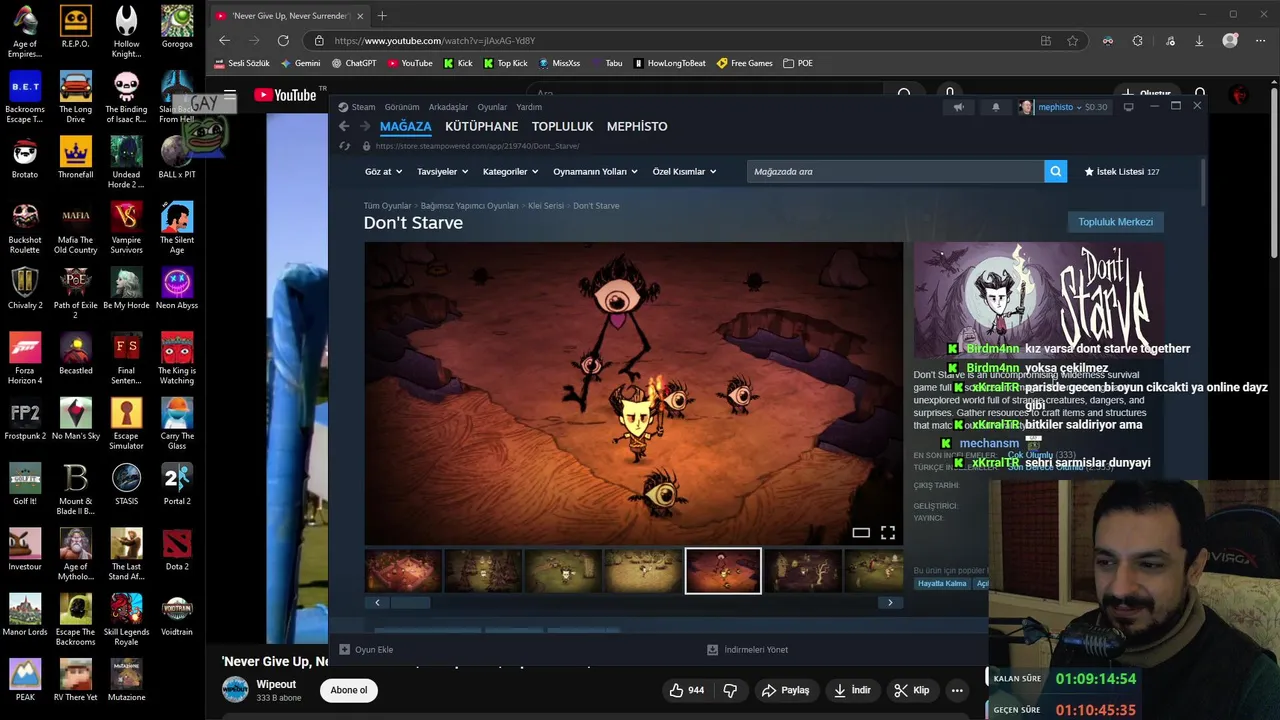Click Paylaş share button
Image resolution: width=1280 pixels, height=720 pixels.
point(785,690)
